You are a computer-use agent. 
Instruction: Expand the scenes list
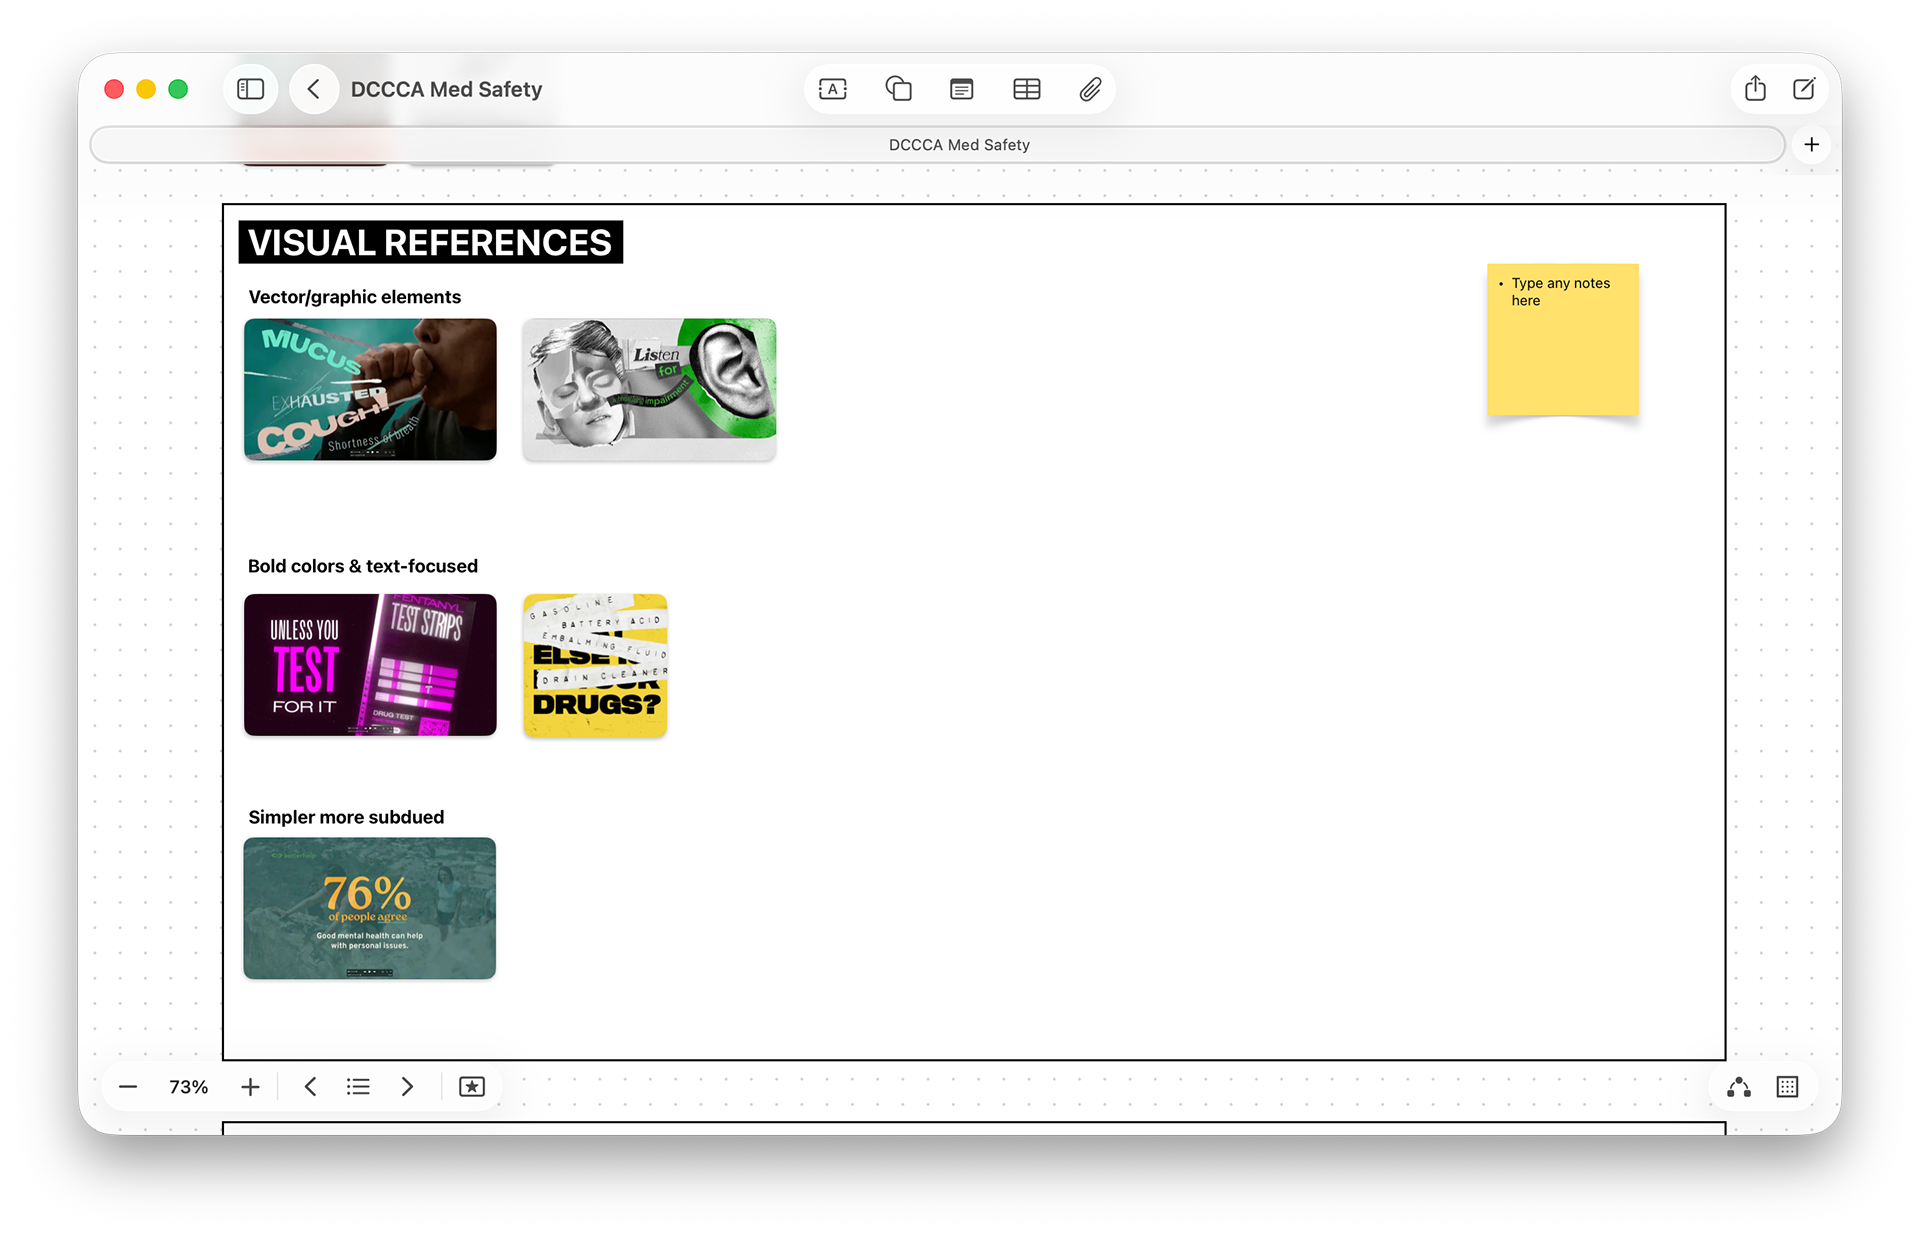358,1087
